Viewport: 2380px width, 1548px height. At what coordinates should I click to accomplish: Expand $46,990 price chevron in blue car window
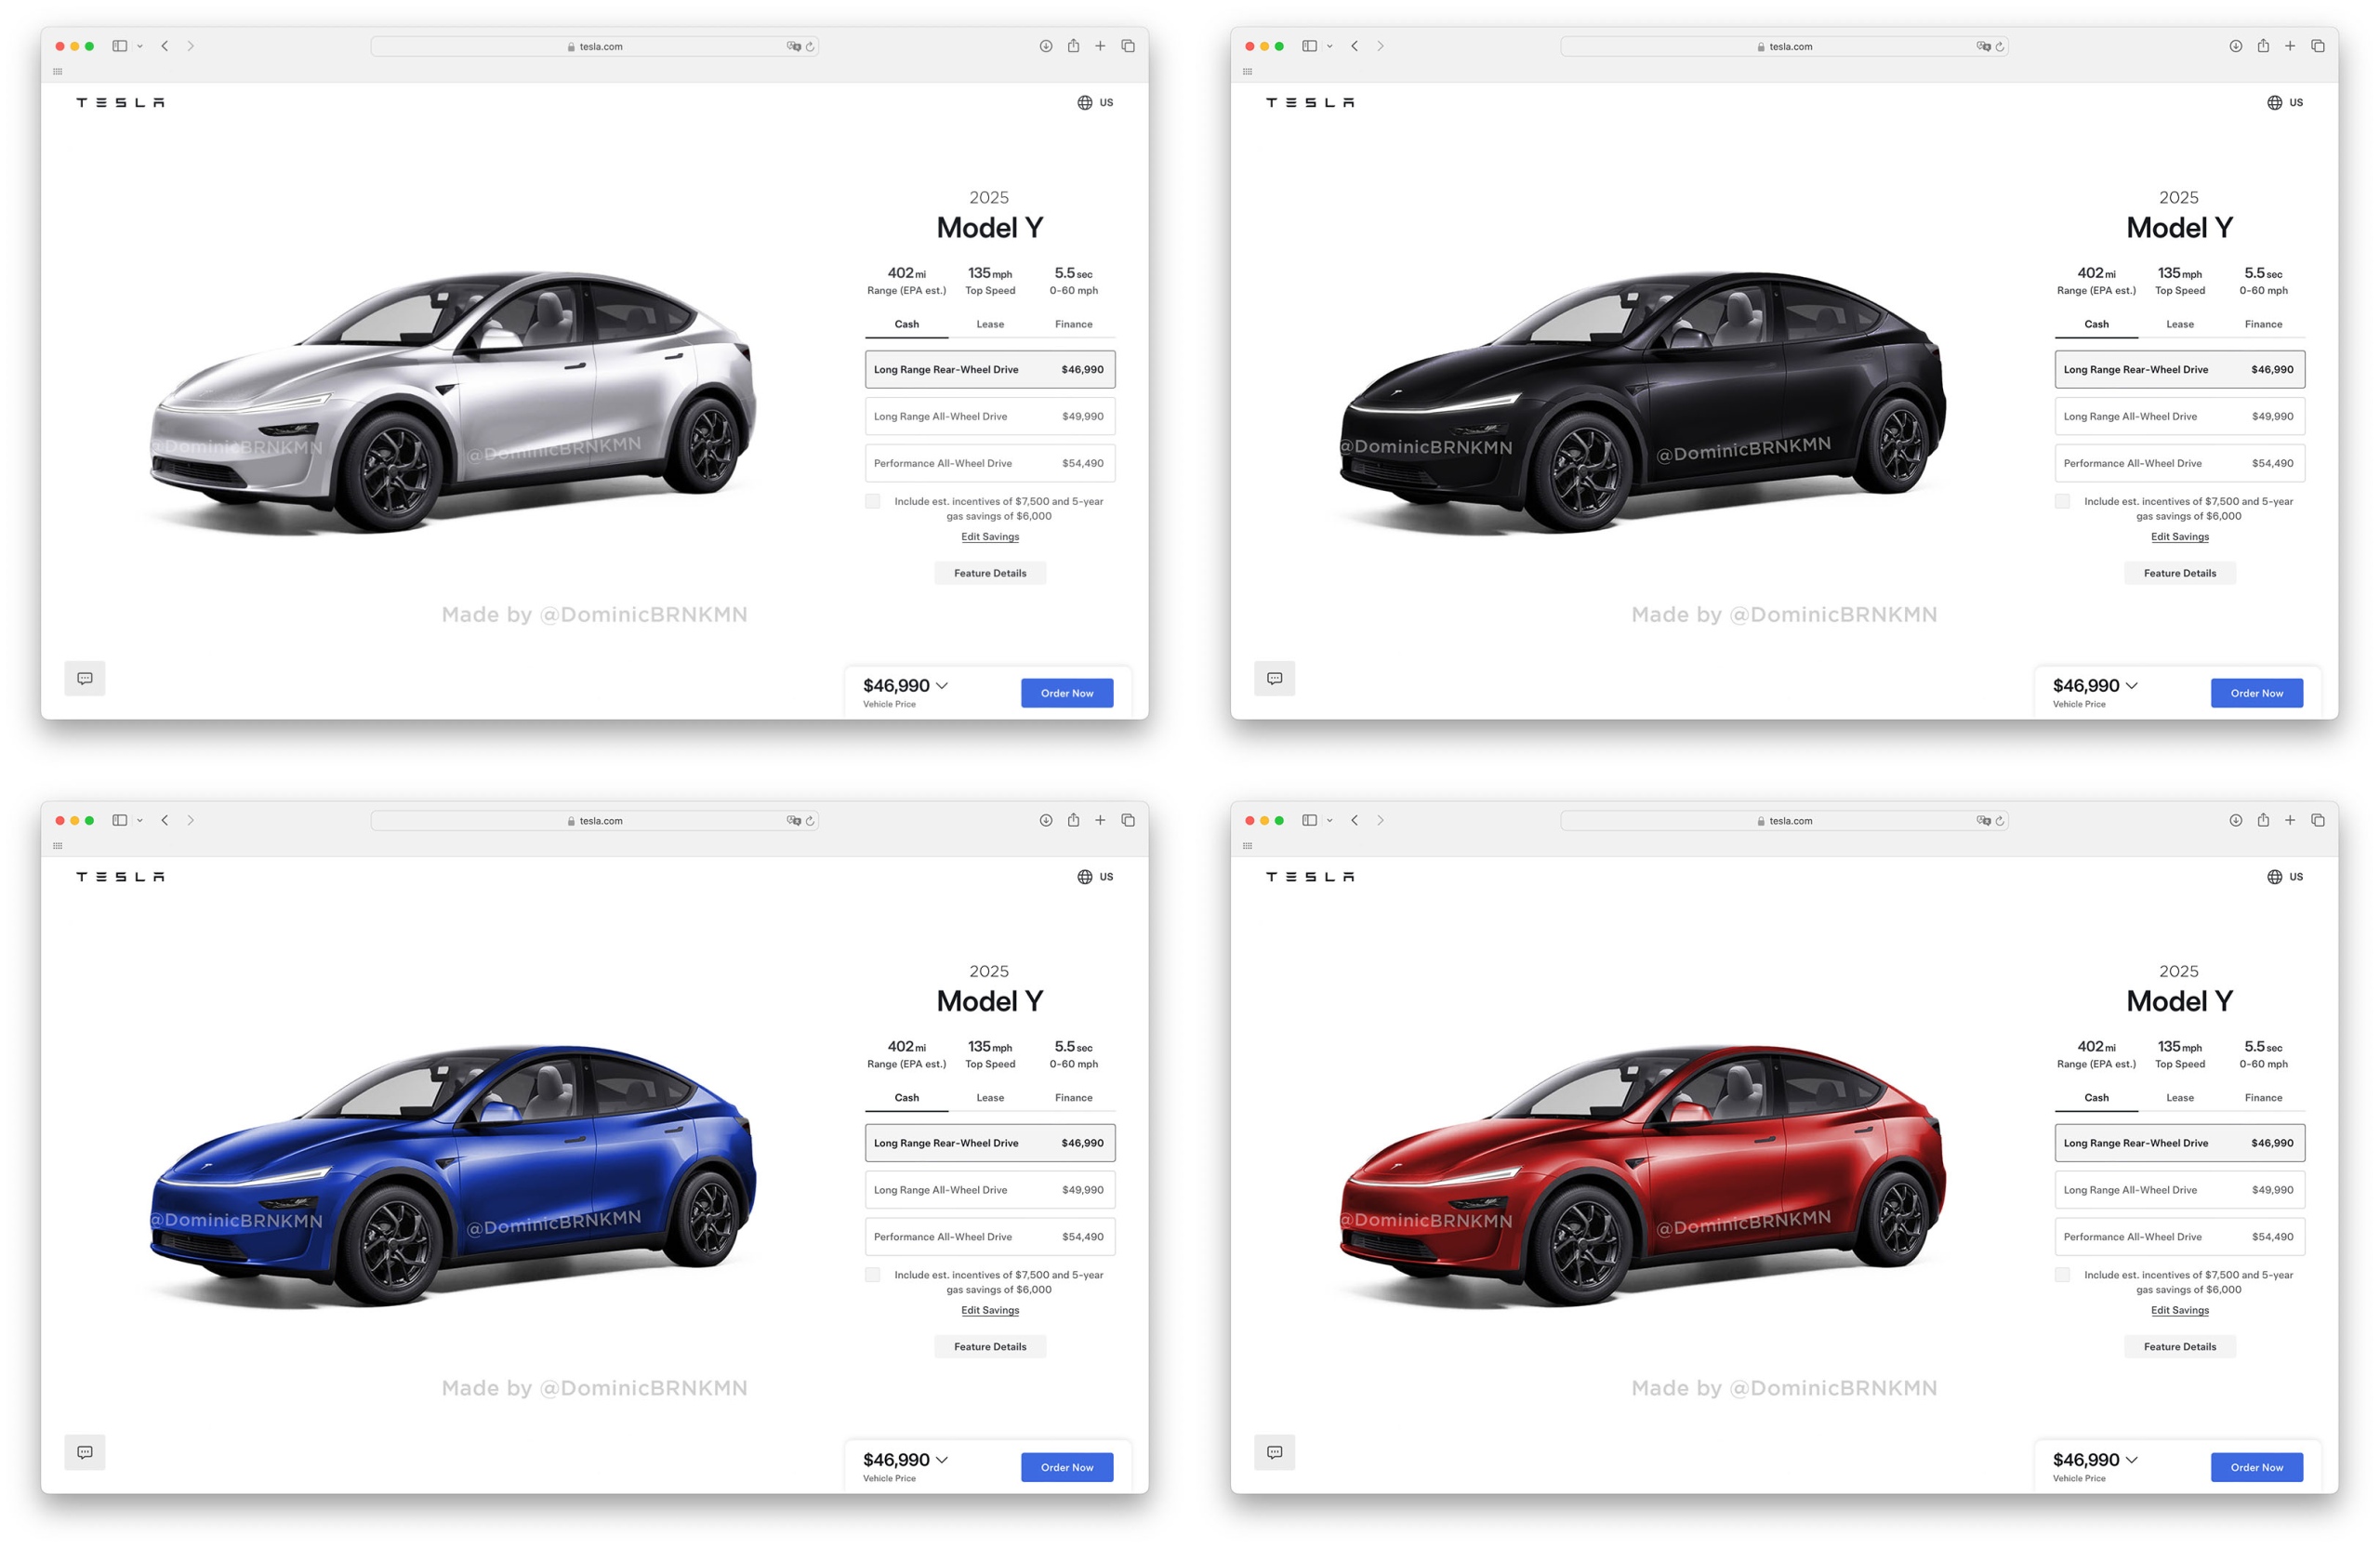click(942, 1460)
